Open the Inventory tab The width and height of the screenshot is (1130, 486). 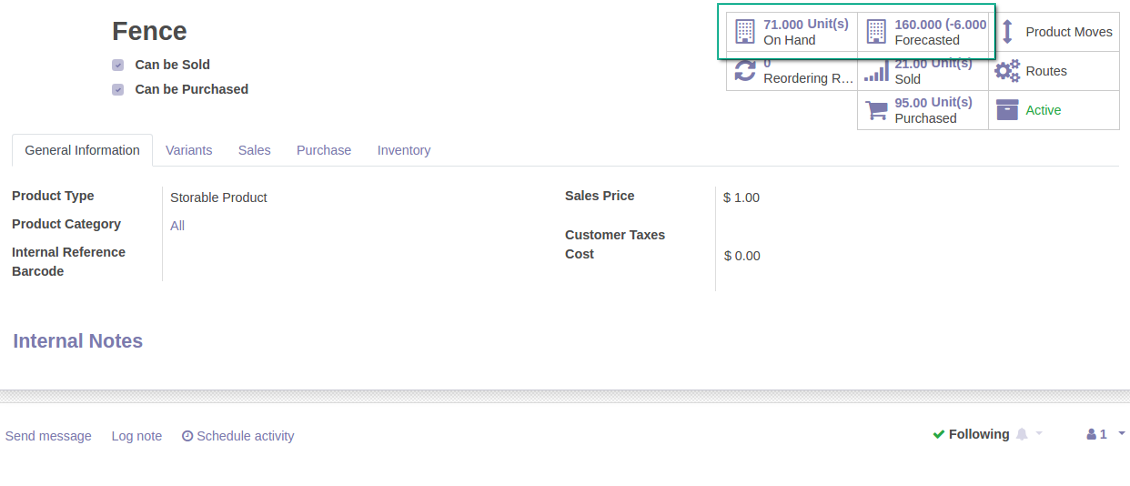[x=404, y=150]
